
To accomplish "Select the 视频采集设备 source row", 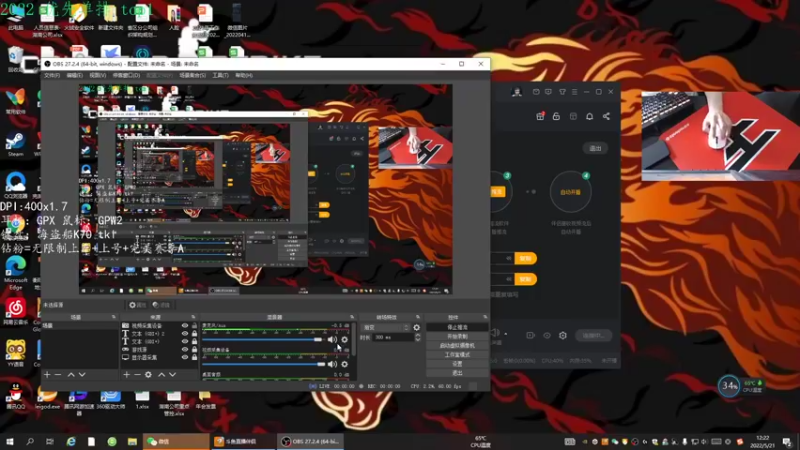I will 159,326.
